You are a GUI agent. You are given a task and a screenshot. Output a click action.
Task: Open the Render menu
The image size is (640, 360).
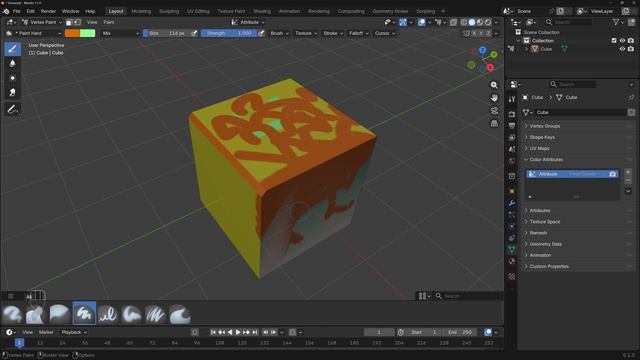[48, 11]
